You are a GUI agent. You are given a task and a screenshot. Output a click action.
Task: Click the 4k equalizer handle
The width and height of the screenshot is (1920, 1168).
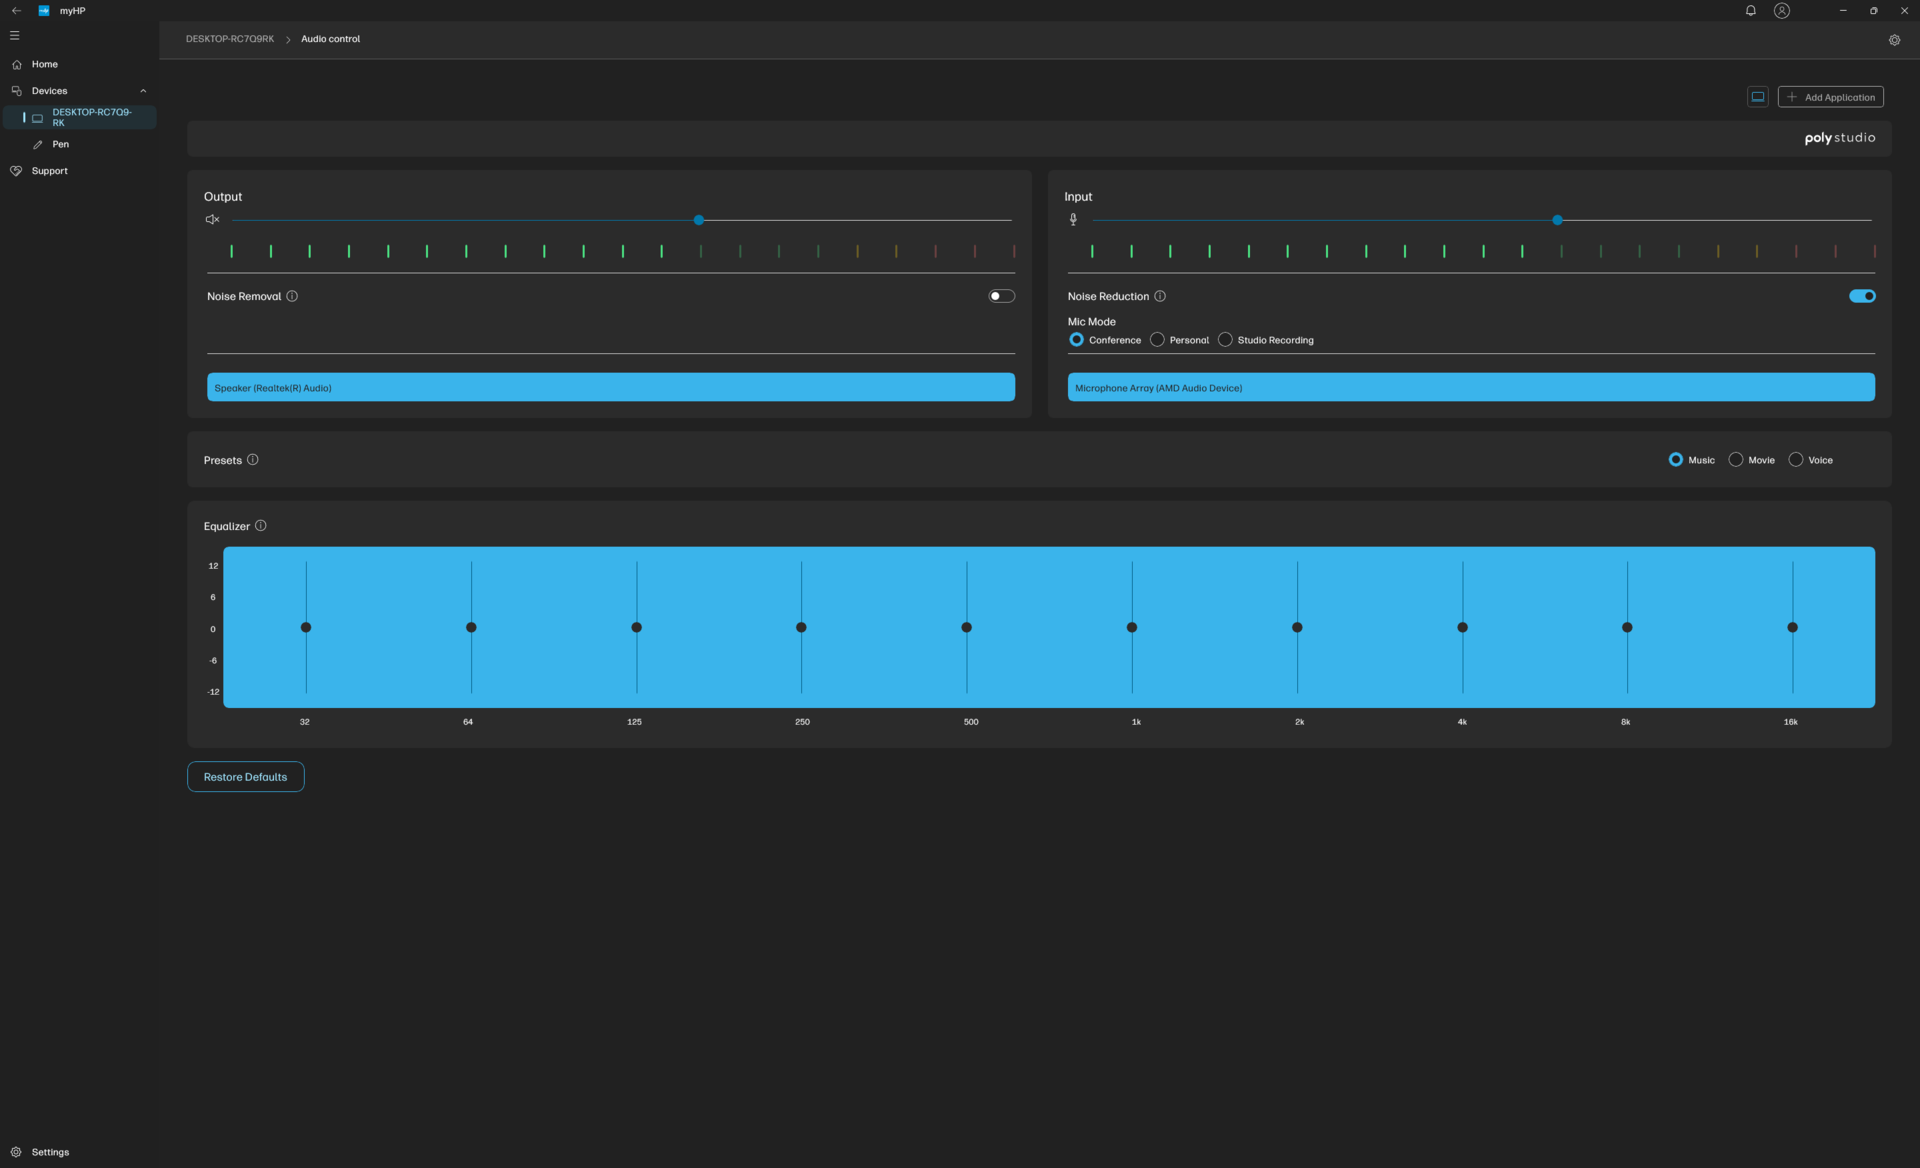1462,628
